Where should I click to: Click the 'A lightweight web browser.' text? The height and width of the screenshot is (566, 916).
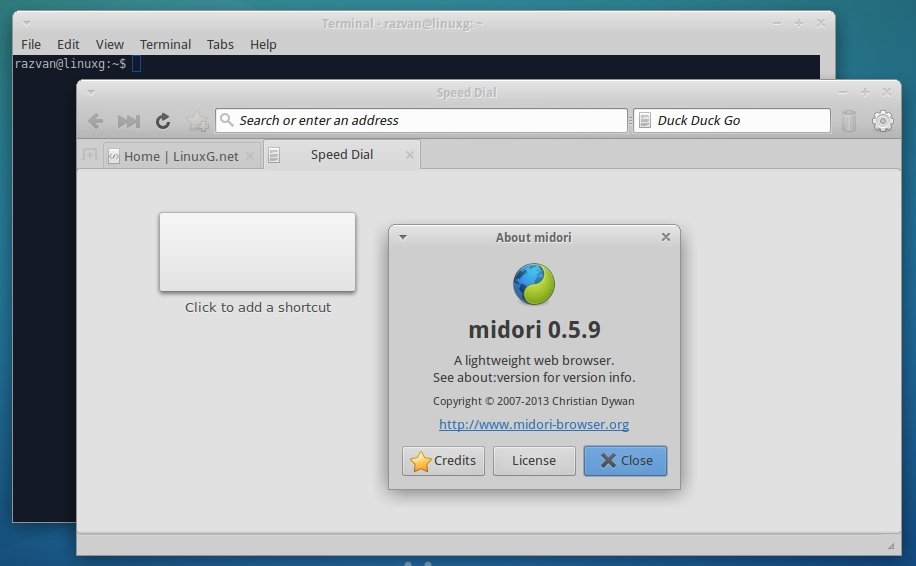tap(534, 360)
